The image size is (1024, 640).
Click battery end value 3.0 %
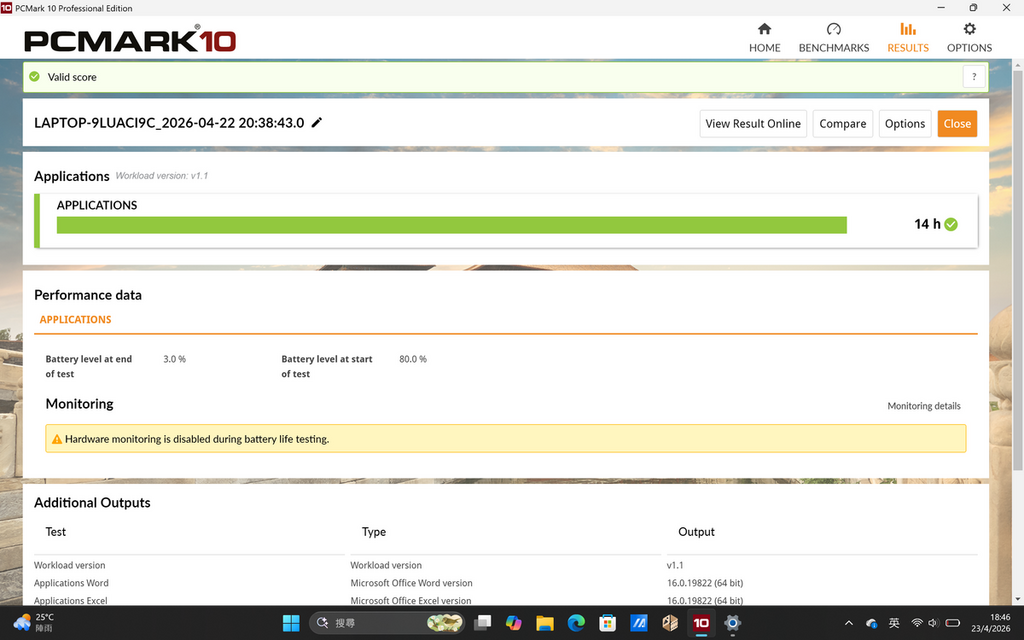[174, 359]
